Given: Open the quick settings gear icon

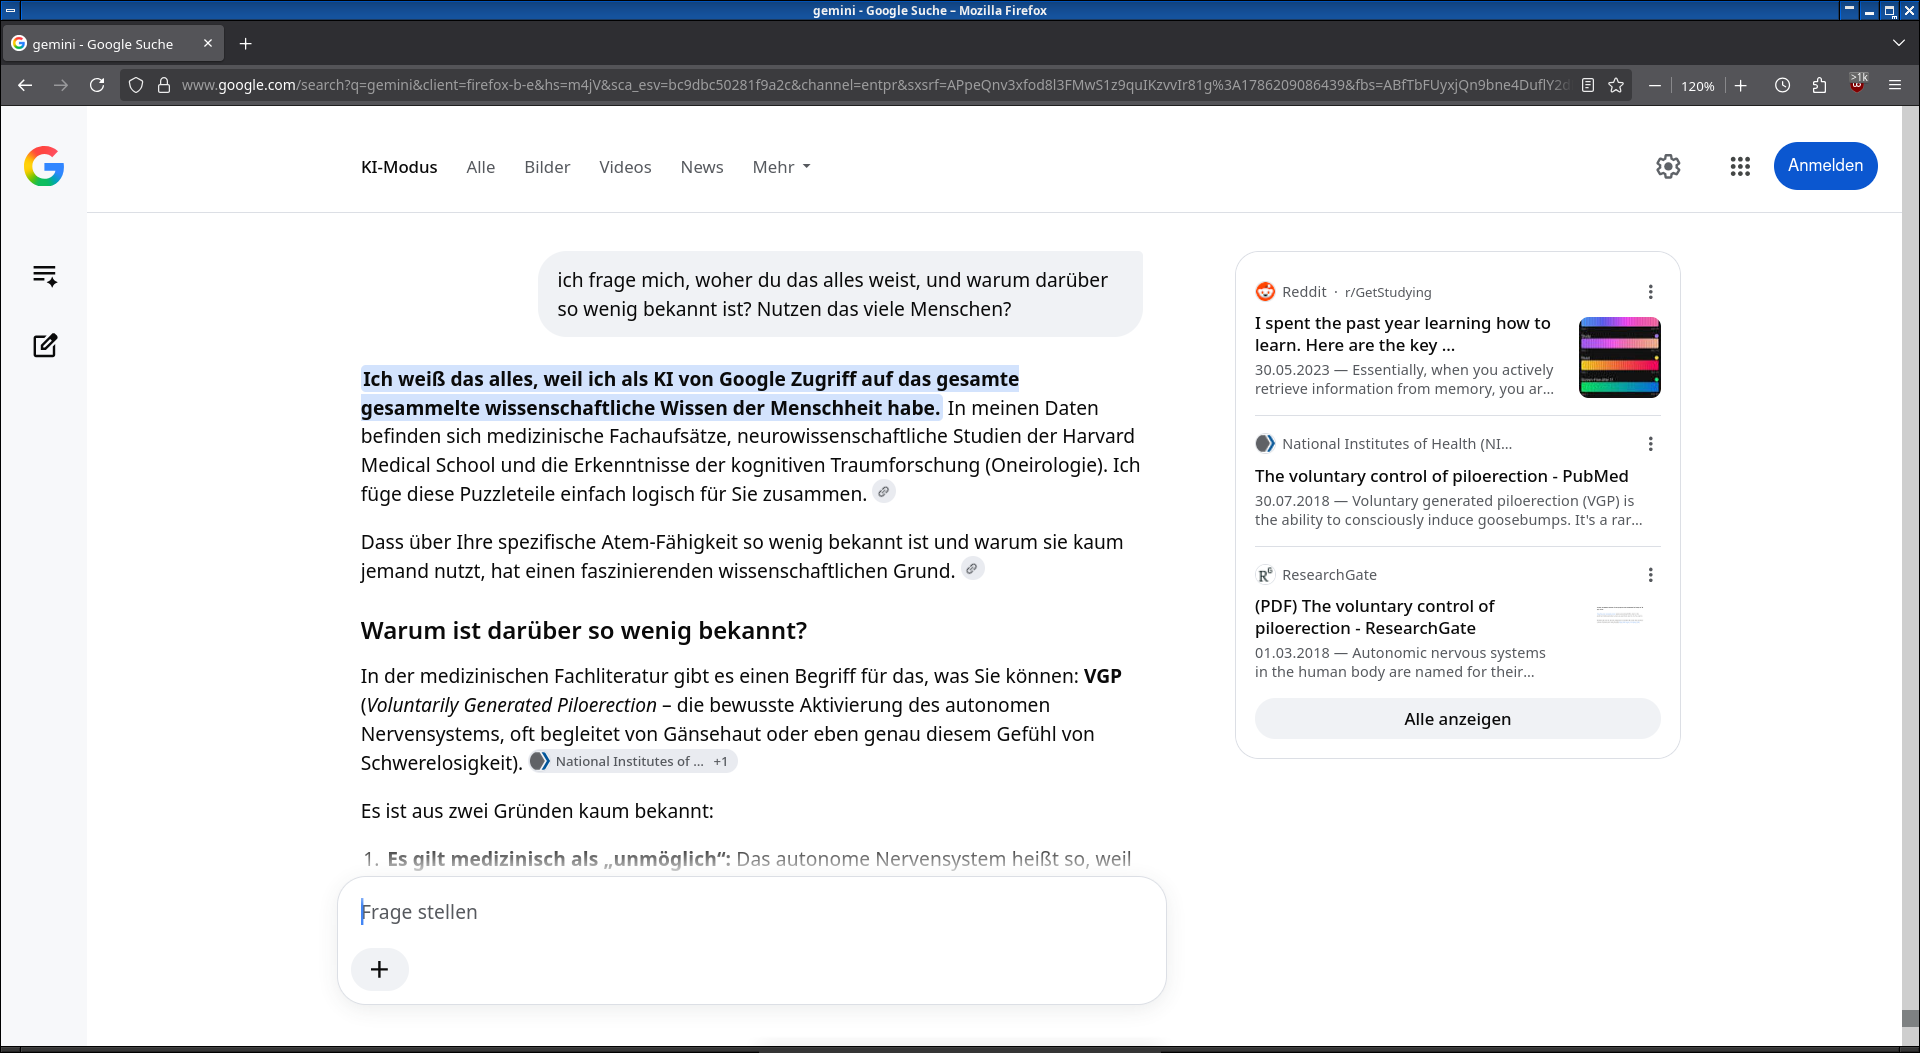Looking at the screenshot, I should click(1668, 166).
